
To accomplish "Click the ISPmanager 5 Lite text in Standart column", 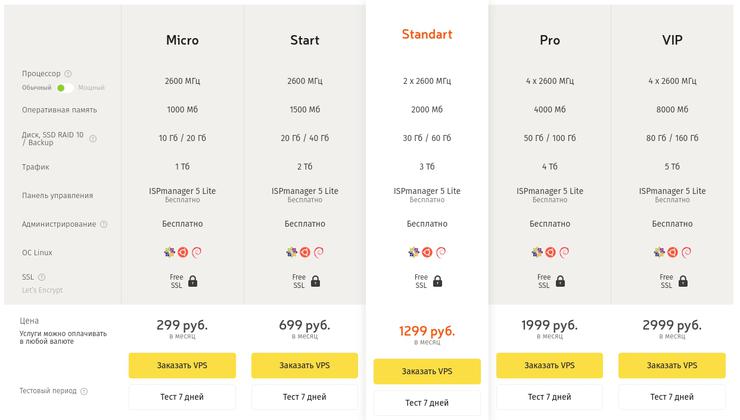I will coord(427,190).
